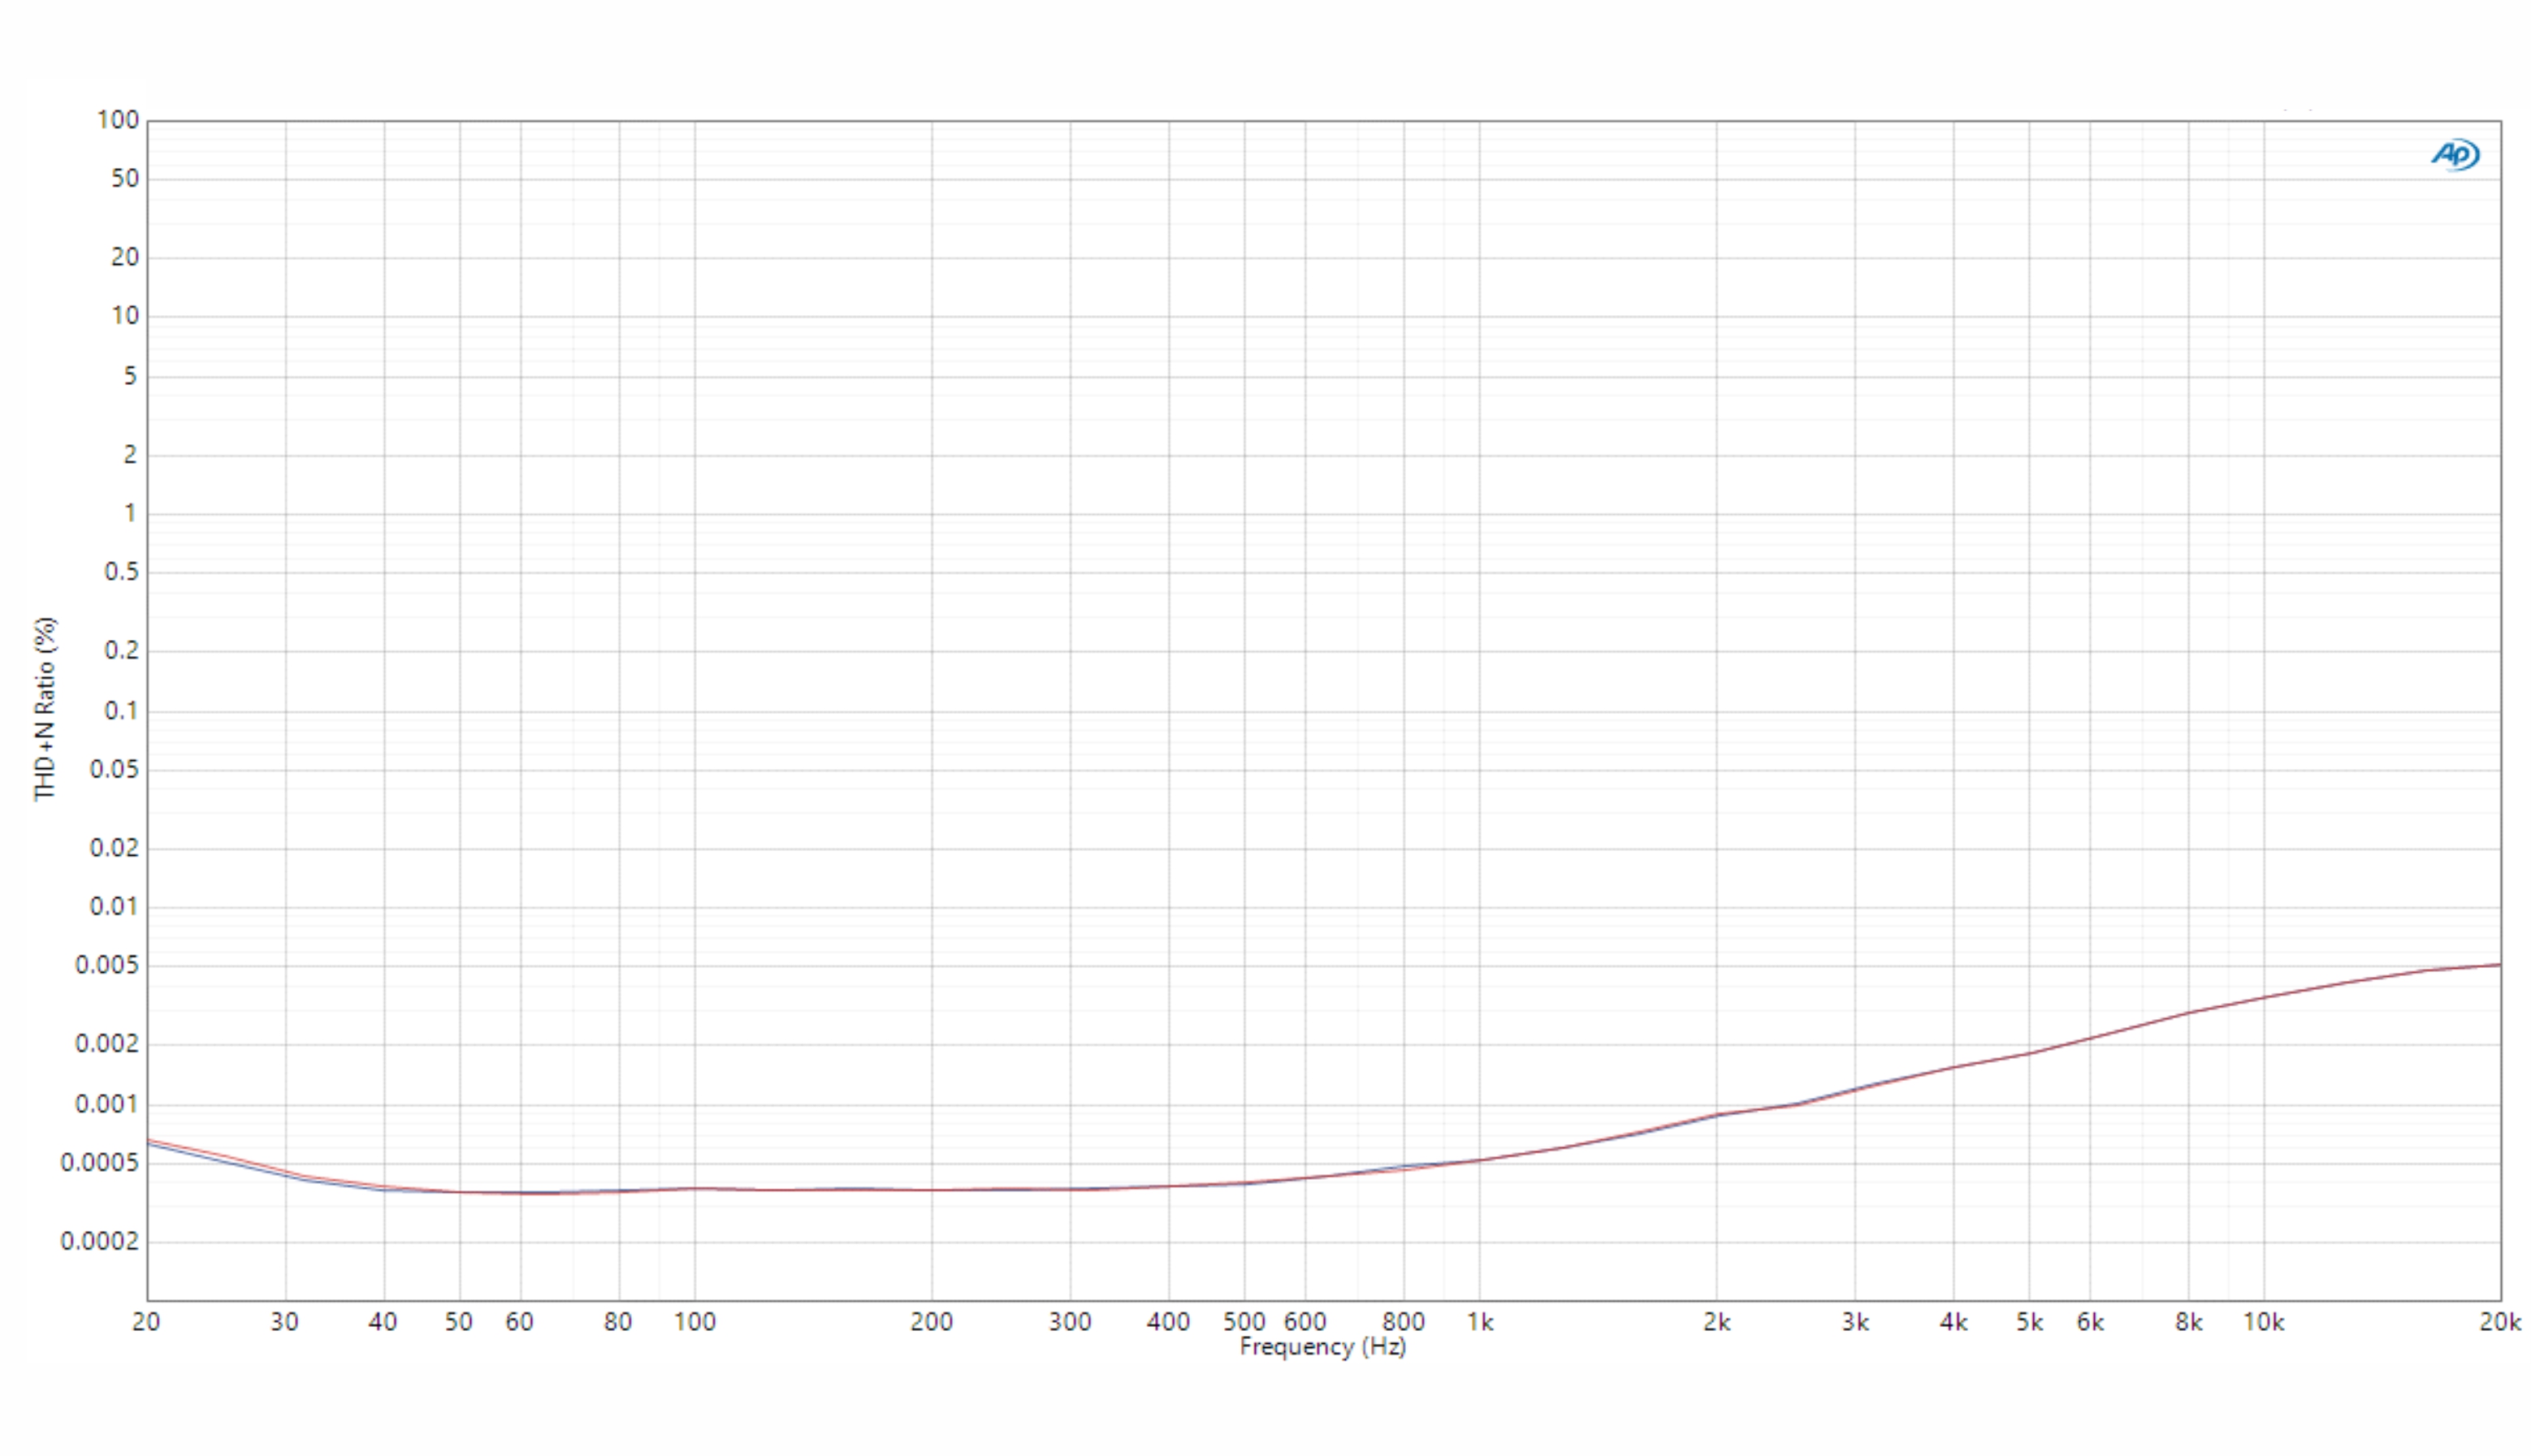Viewport: 2531px width, 1456px height.
Task: Click the Audio Precision AP logo
Action: [x=2455, y=155]
